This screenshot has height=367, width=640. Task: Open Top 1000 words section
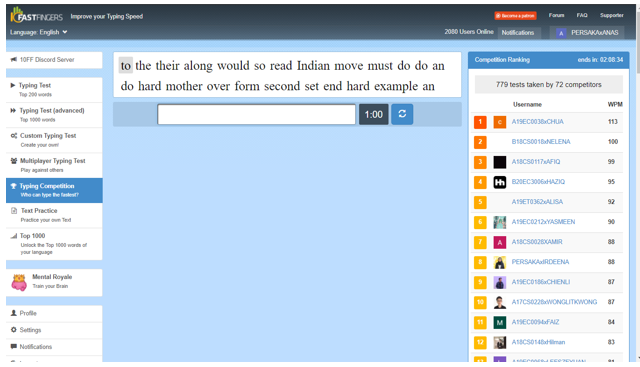[54, 244]
